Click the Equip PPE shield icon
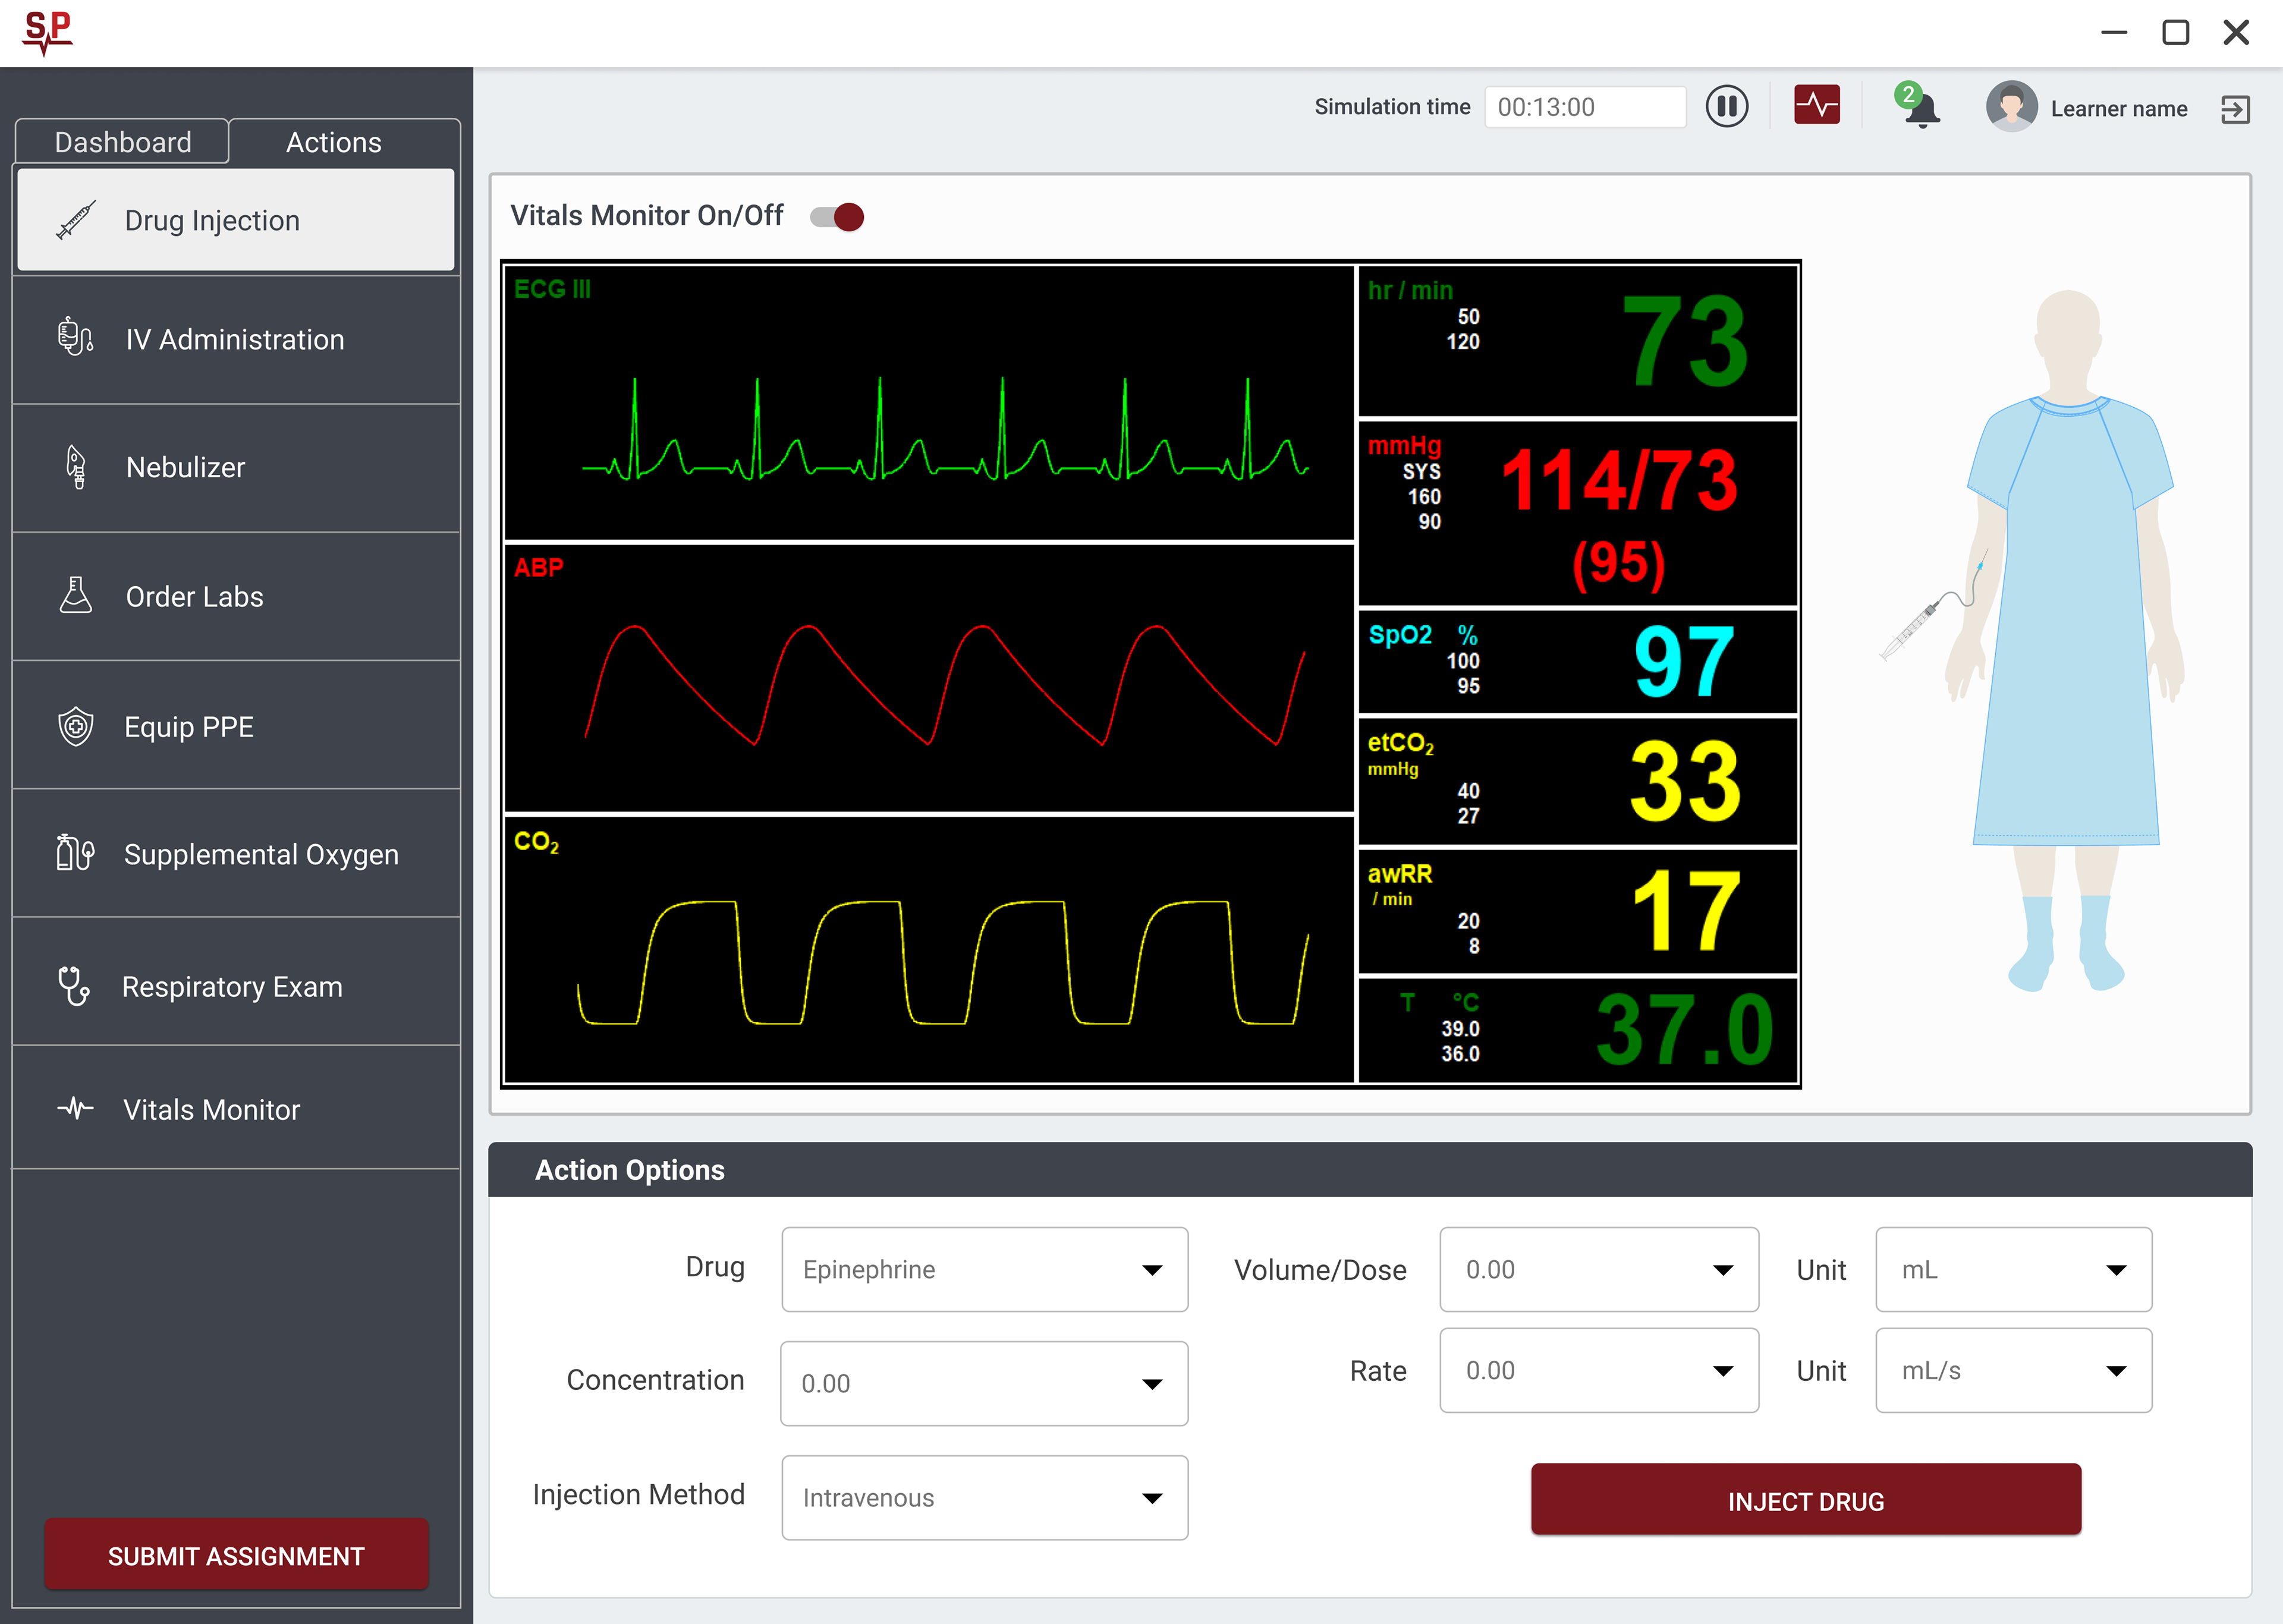 coord(76,726)
